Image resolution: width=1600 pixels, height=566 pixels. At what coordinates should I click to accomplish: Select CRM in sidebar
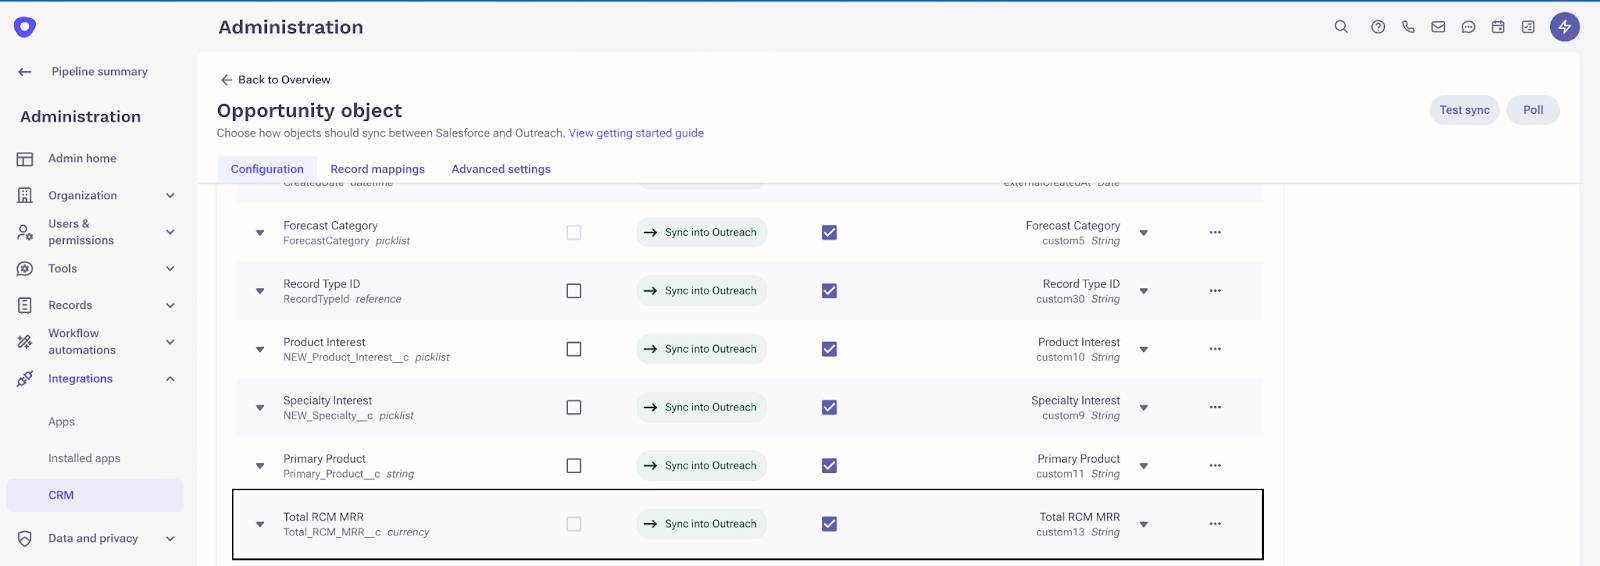(x=95, y=495)
